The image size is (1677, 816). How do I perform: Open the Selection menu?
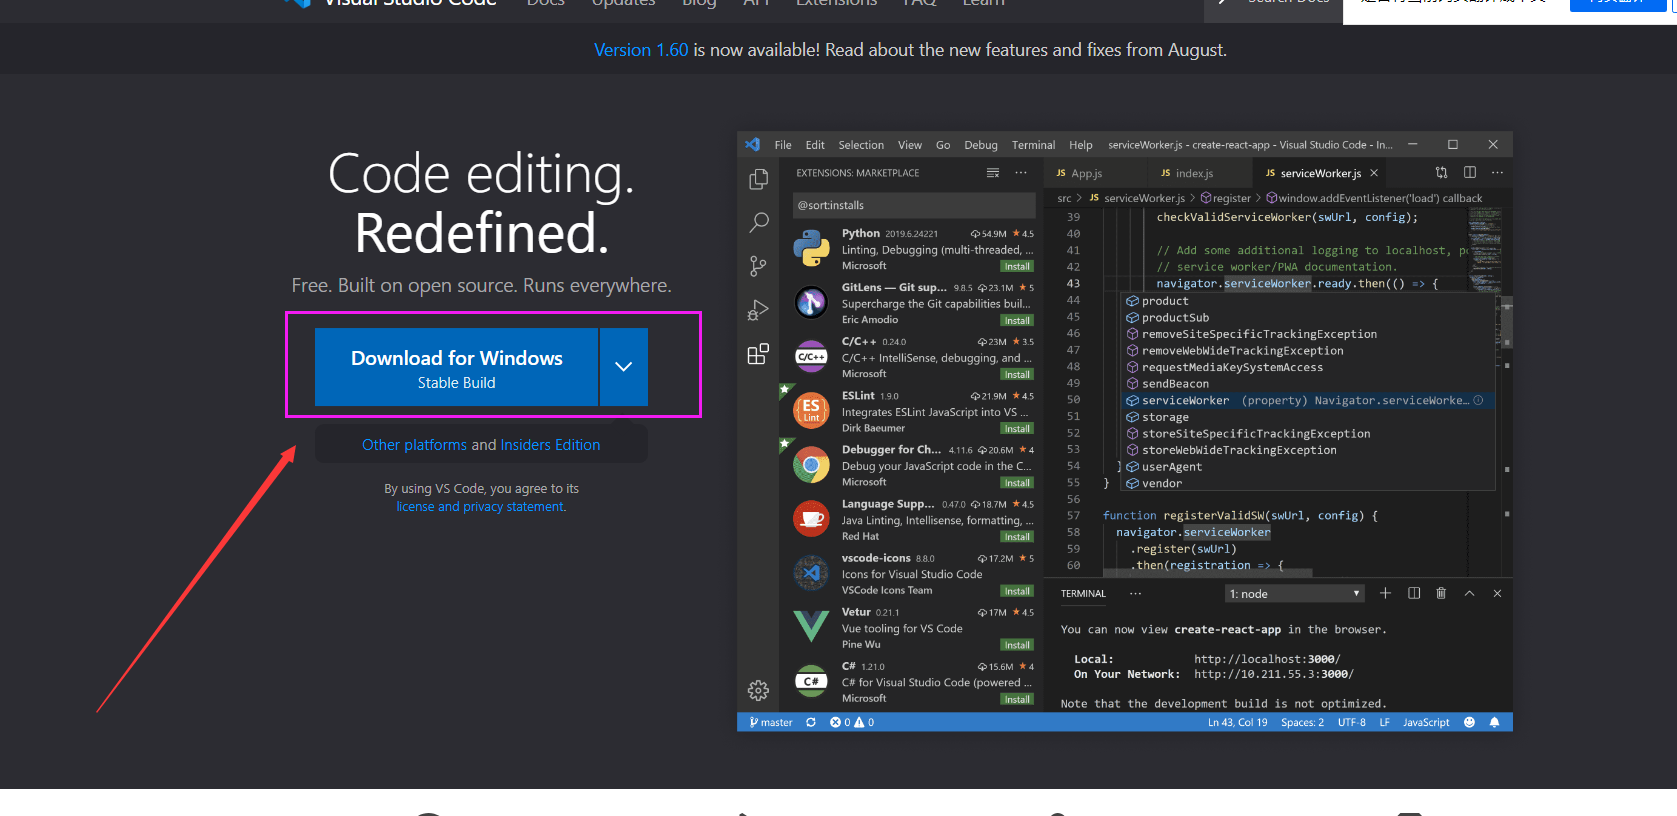(x=861, y=145)
